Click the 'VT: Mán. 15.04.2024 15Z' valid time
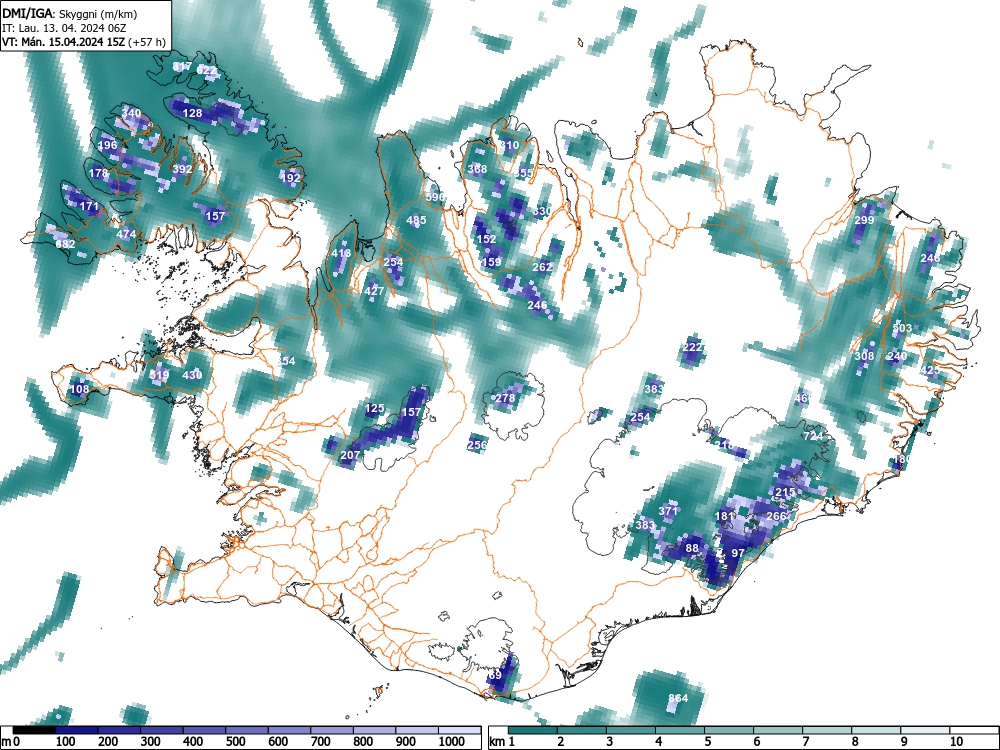The width and height of the screenshot is (1000, 750). pyautogui.click(x=64, y=42)
